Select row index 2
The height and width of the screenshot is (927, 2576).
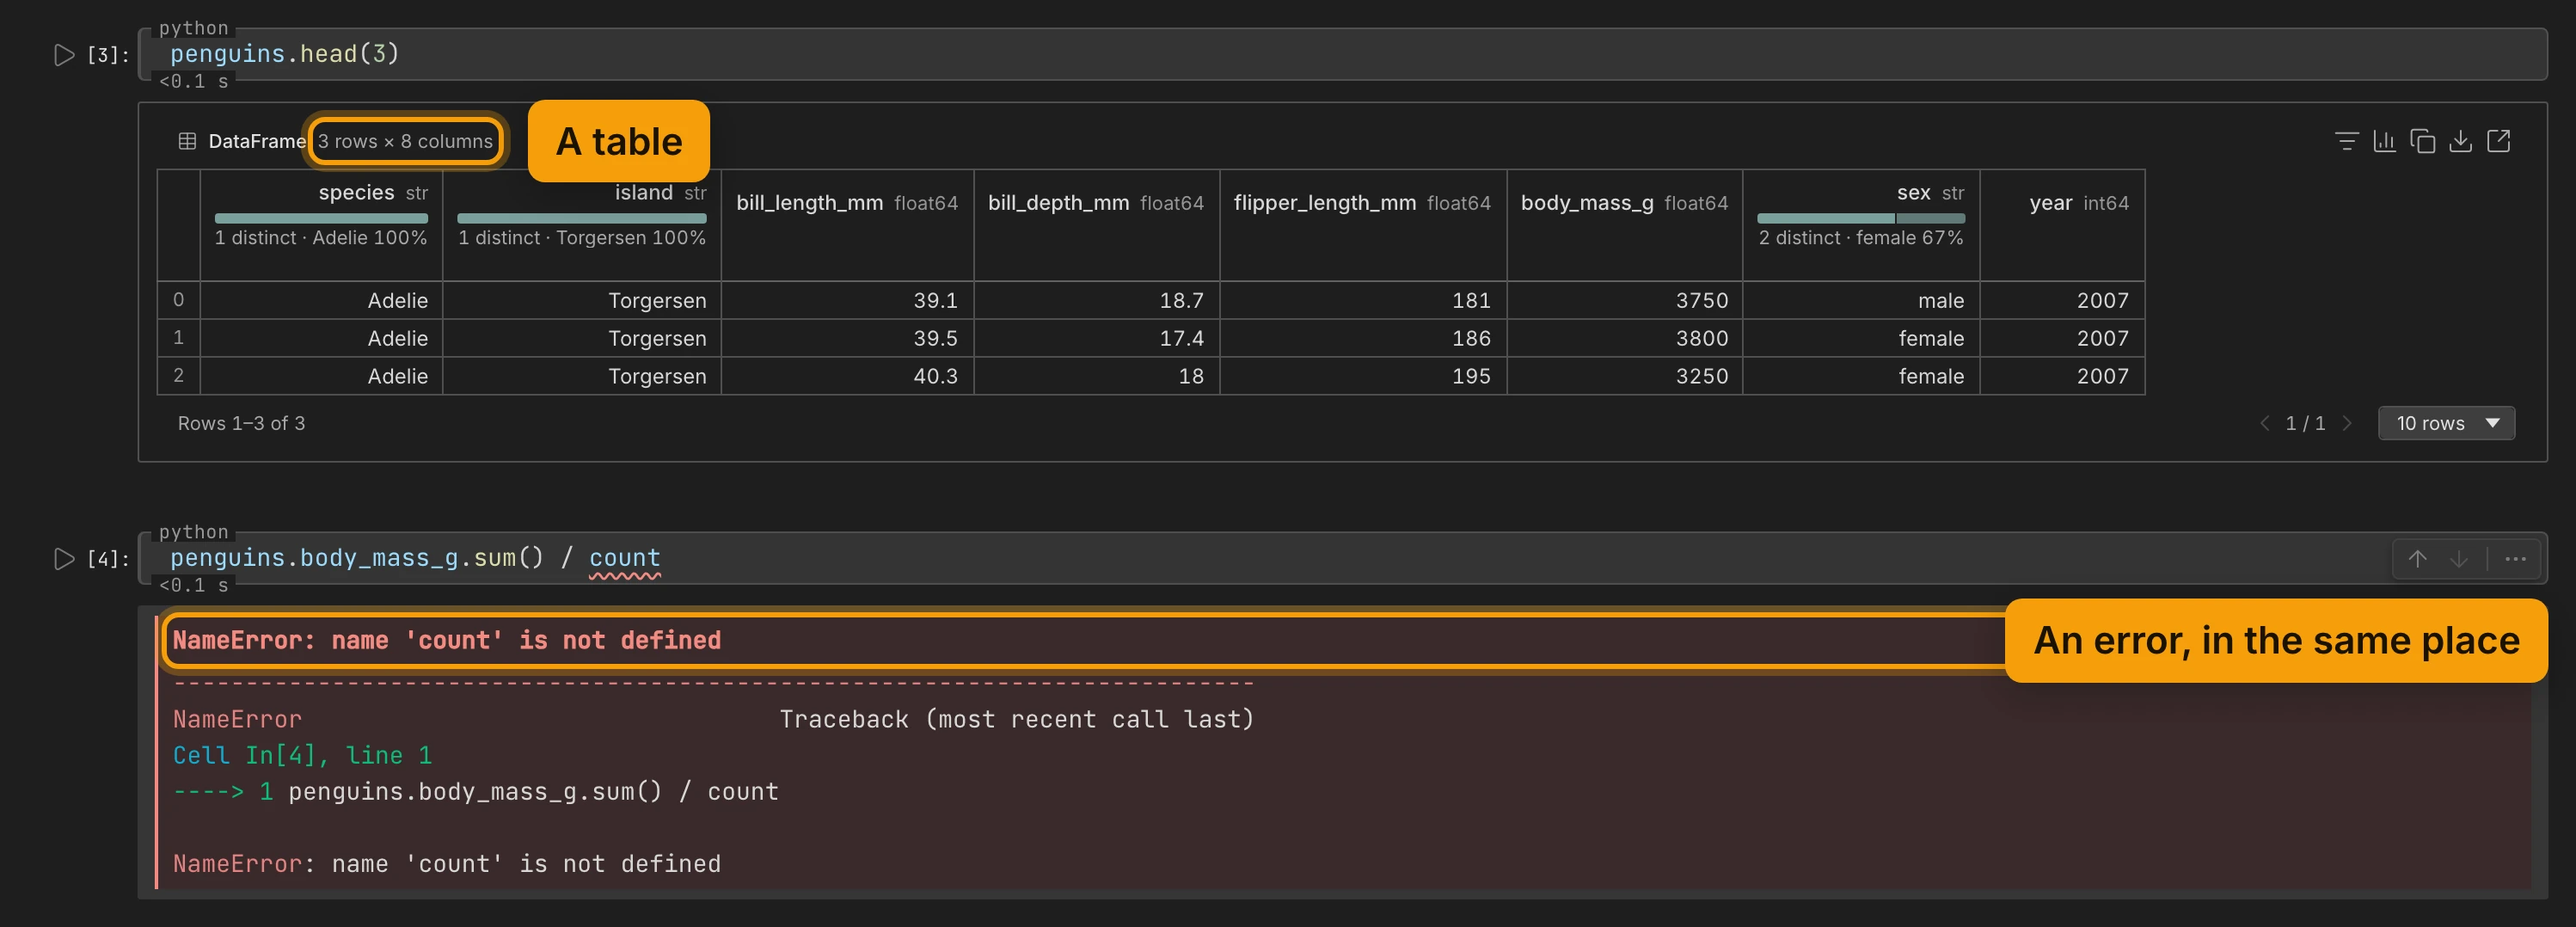coord(178,376)
